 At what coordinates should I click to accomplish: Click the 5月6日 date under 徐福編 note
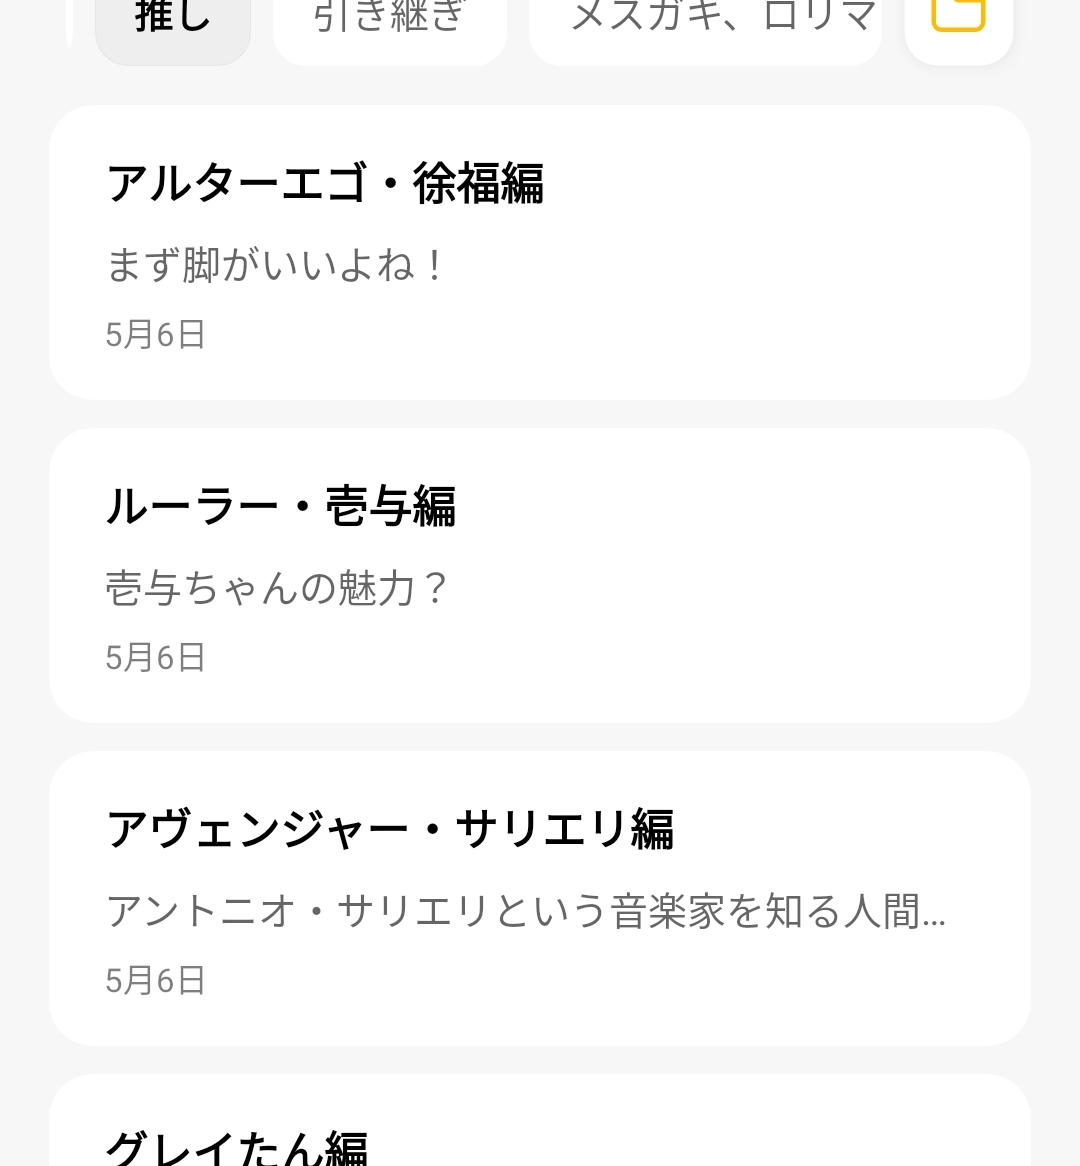coord(155,334)
